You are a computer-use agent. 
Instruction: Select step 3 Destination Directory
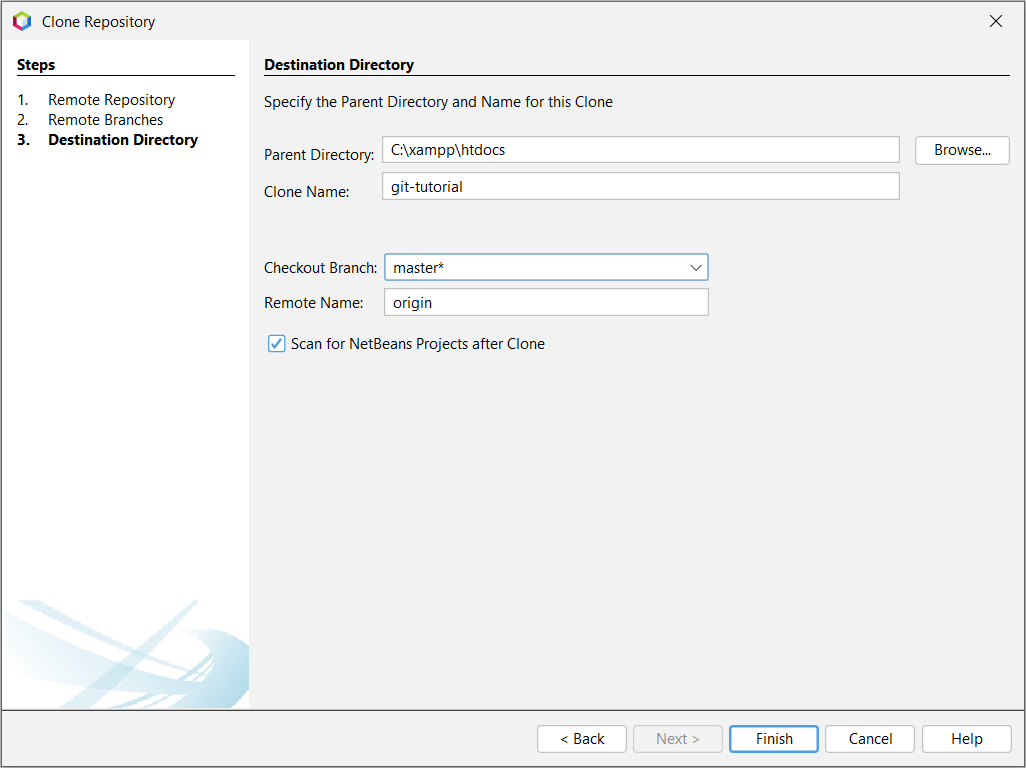pyautogui.click(x=122, y=140)
